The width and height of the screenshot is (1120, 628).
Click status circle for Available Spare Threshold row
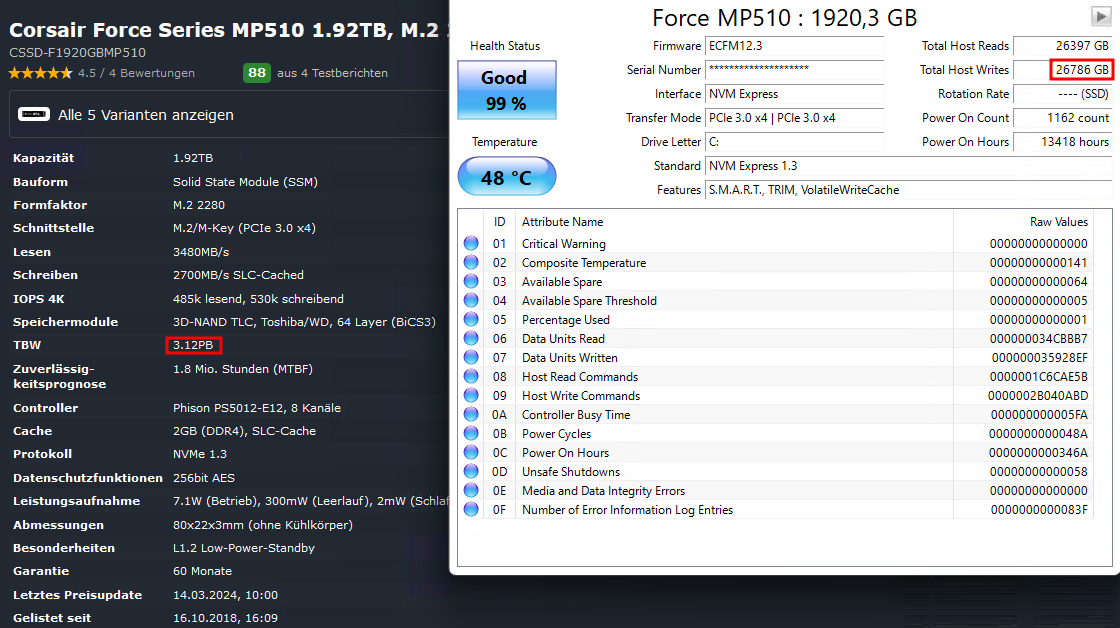click(471, 300)
